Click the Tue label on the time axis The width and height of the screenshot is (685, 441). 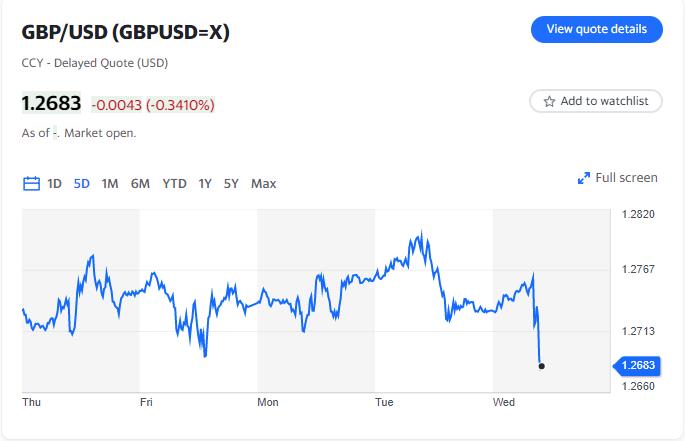coord(384,402)
